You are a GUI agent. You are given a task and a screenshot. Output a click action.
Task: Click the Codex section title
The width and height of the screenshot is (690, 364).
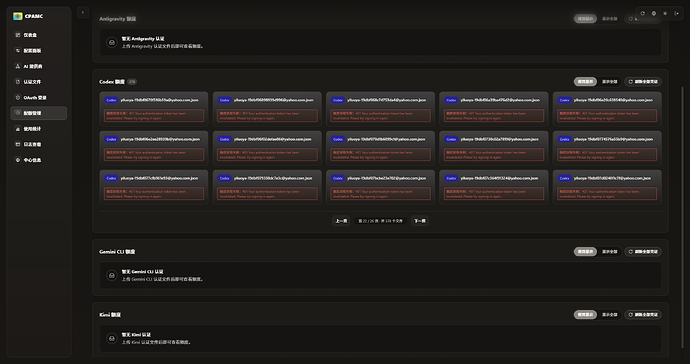(x=112, y=81)
